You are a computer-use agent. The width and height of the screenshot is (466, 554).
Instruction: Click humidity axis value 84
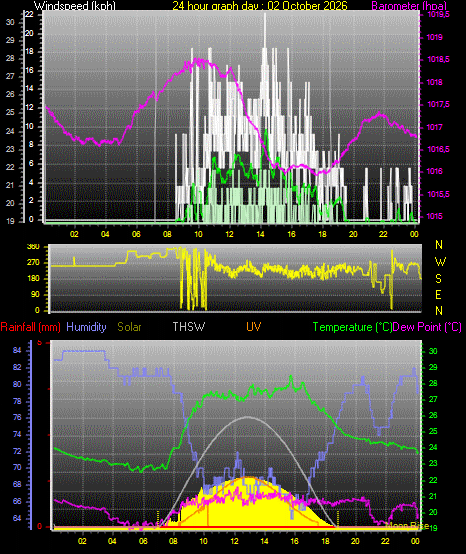tap(17, 350)
